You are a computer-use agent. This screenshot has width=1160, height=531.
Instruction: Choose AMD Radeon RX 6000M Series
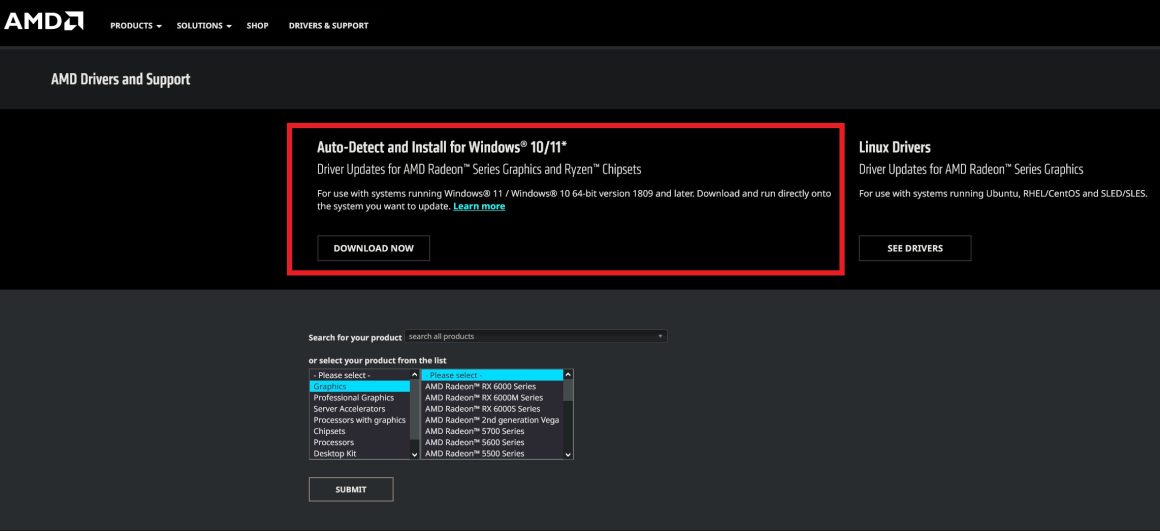pyautogui.click(x=492, y=398)
